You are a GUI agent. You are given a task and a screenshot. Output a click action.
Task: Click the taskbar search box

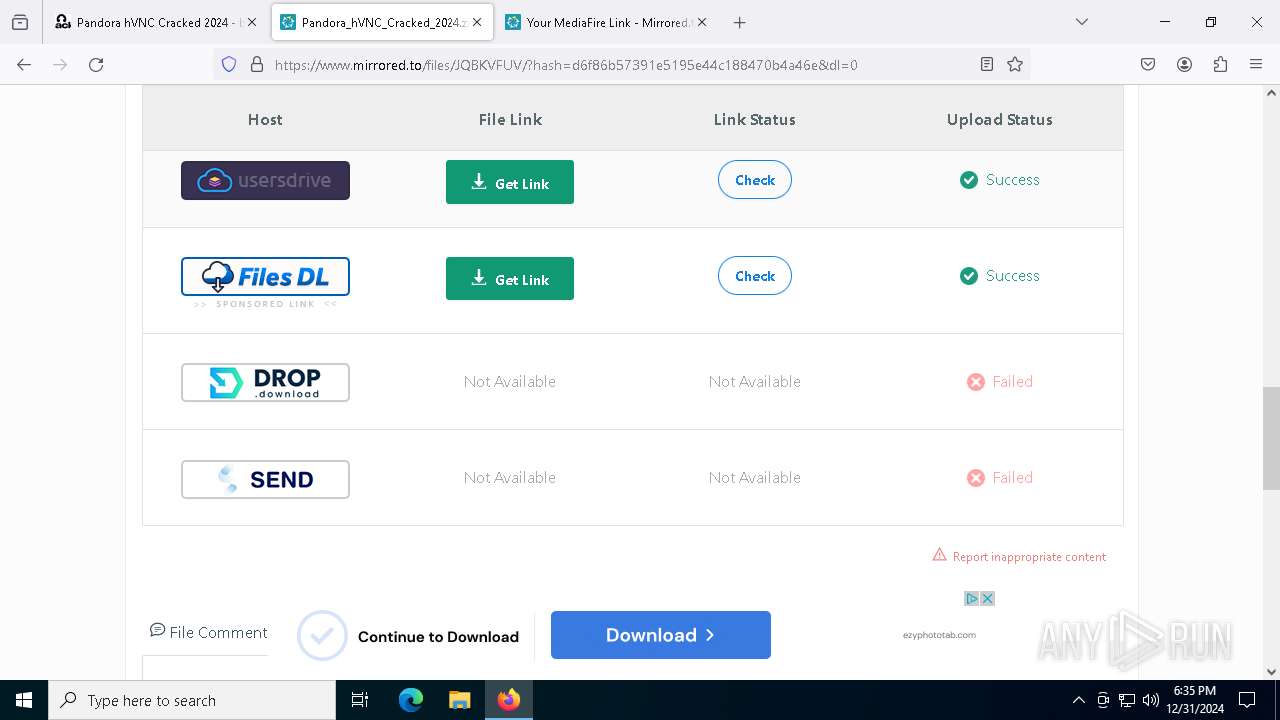tap(192, 700)
